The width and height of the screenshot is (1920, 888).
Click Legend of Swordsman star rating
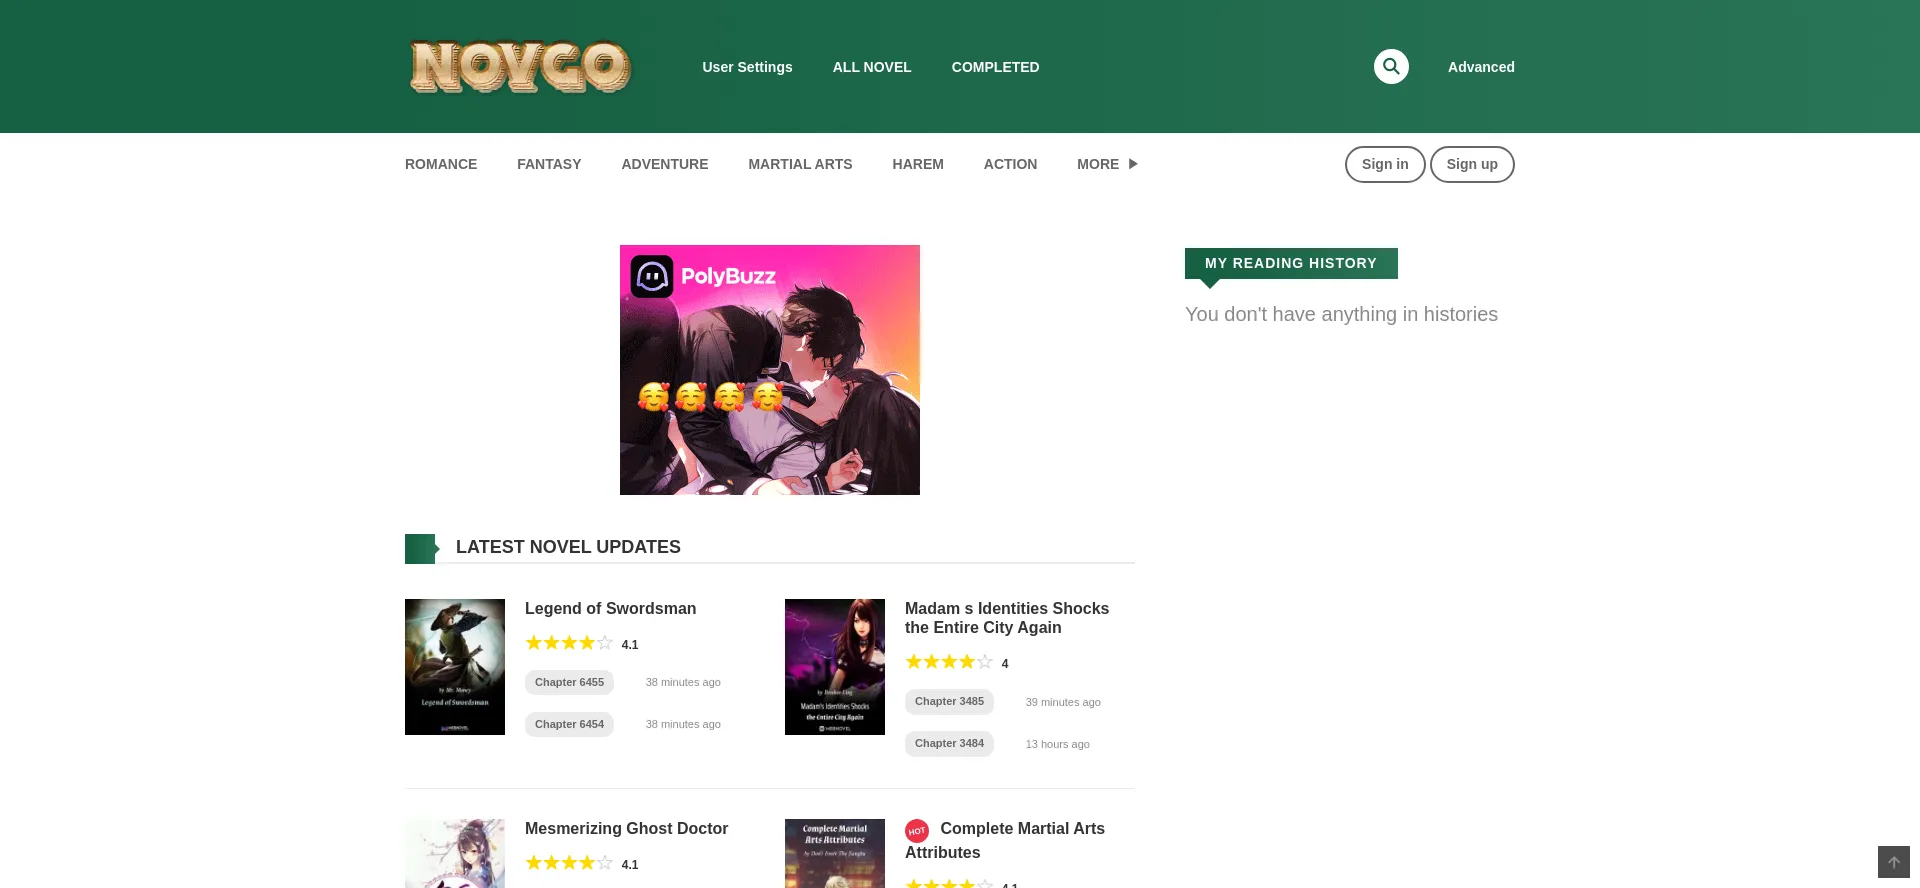click(569, 643)
